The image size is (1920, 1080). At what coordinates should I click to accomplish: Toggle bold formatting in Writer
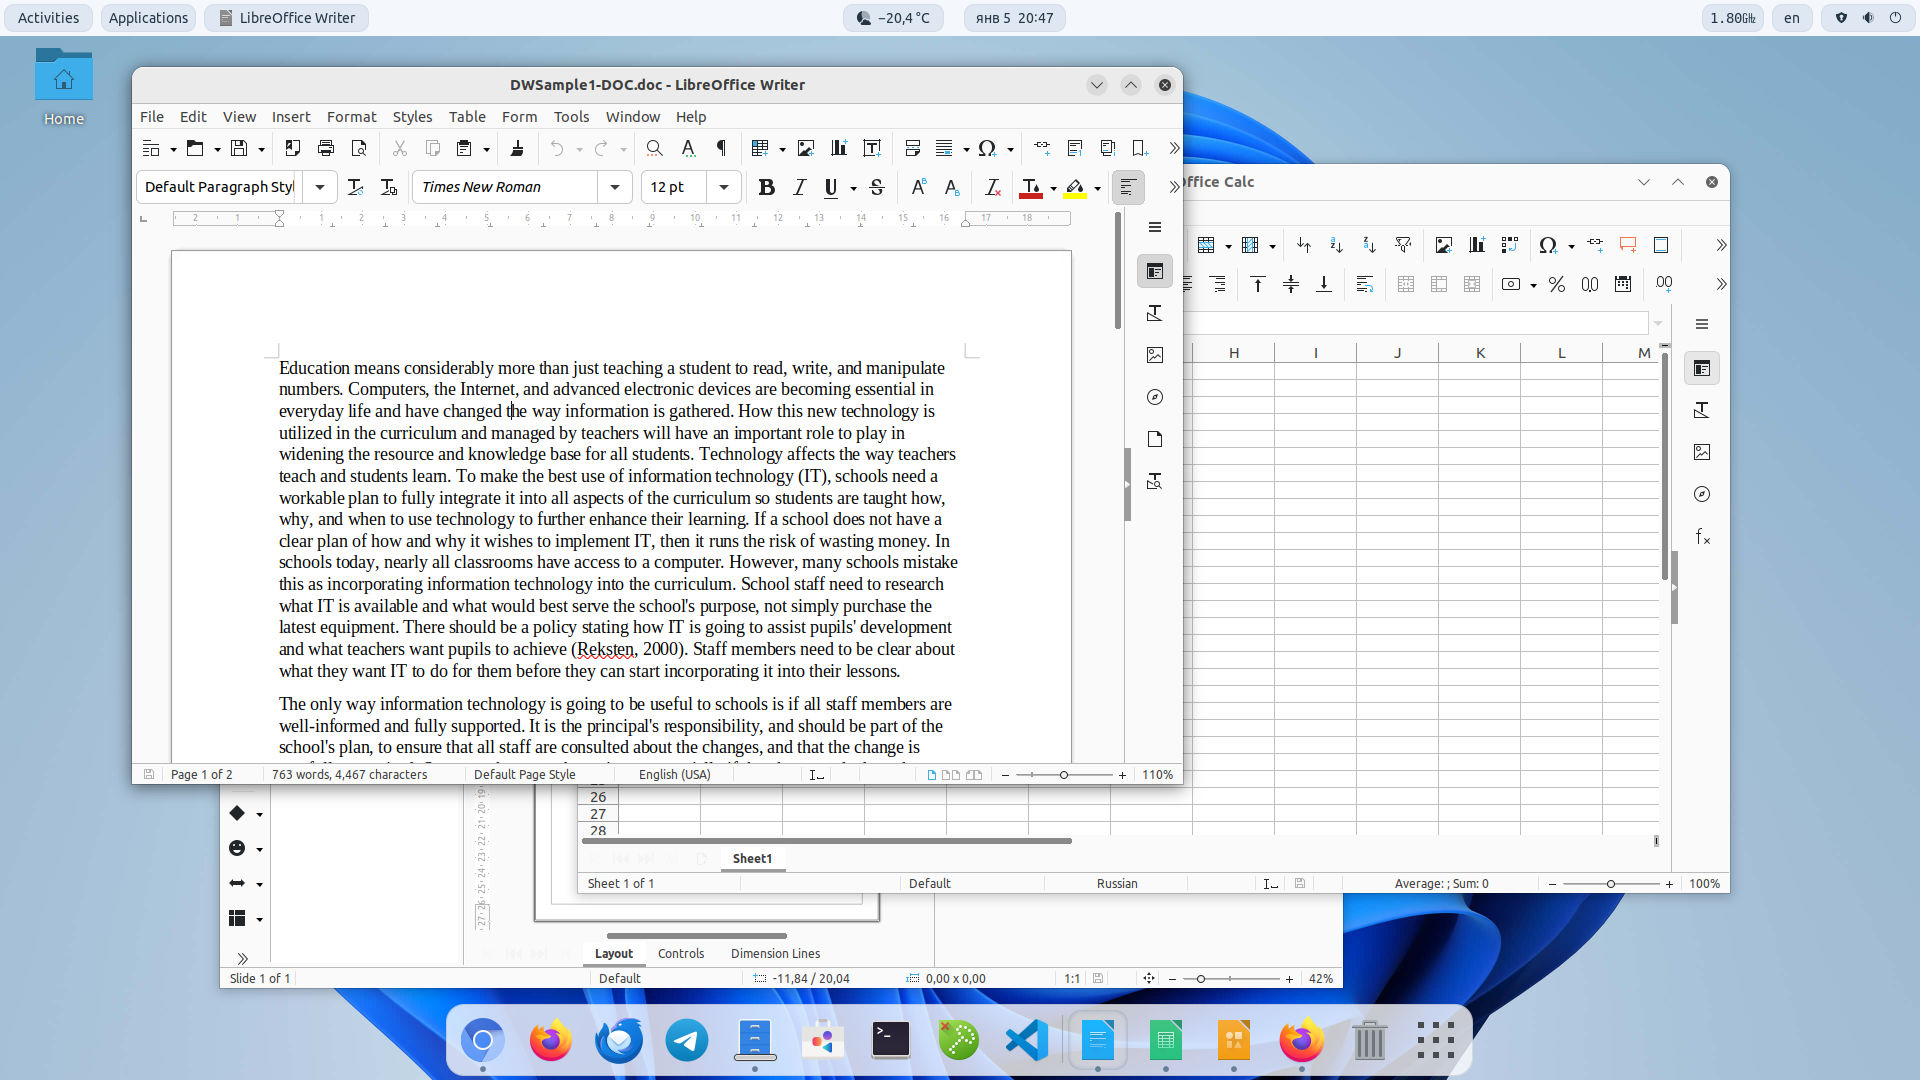[x=766, y=187]
